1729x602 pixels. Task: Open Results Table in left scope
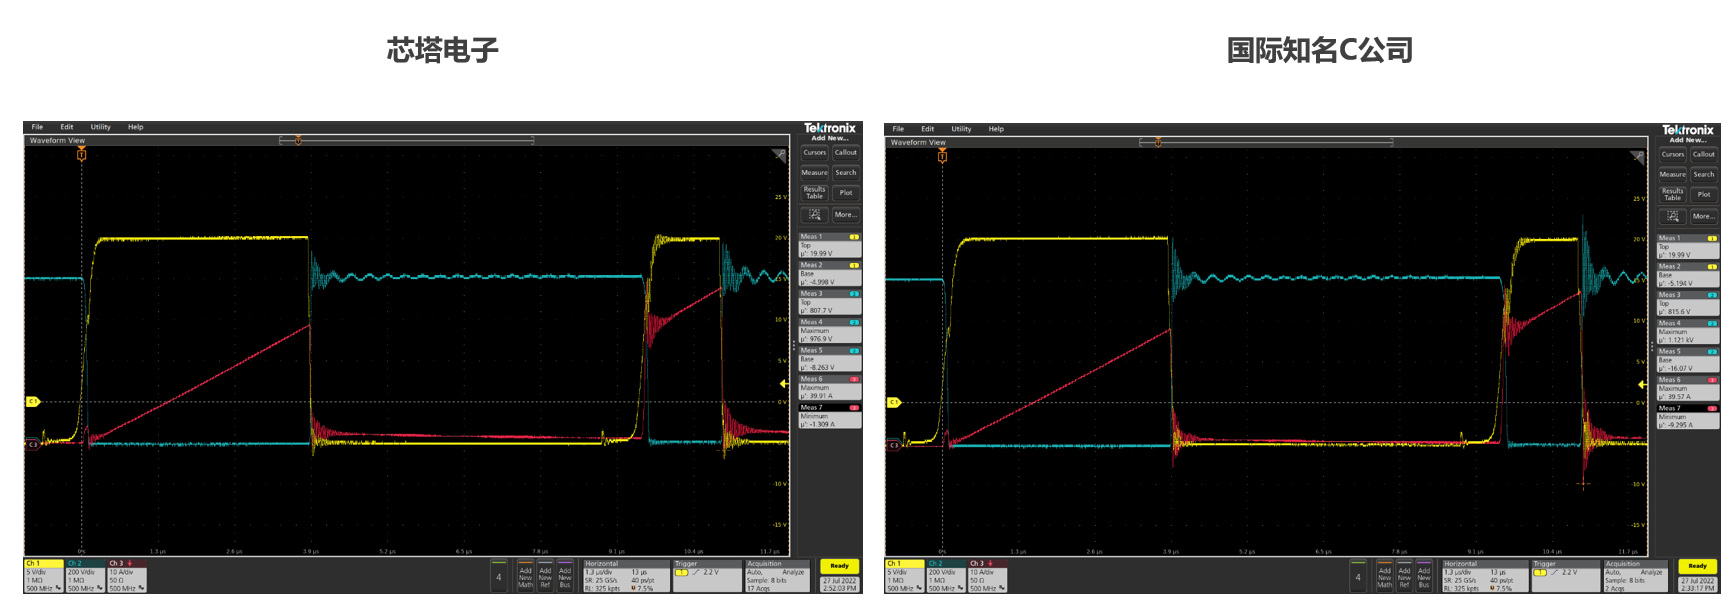814,193
